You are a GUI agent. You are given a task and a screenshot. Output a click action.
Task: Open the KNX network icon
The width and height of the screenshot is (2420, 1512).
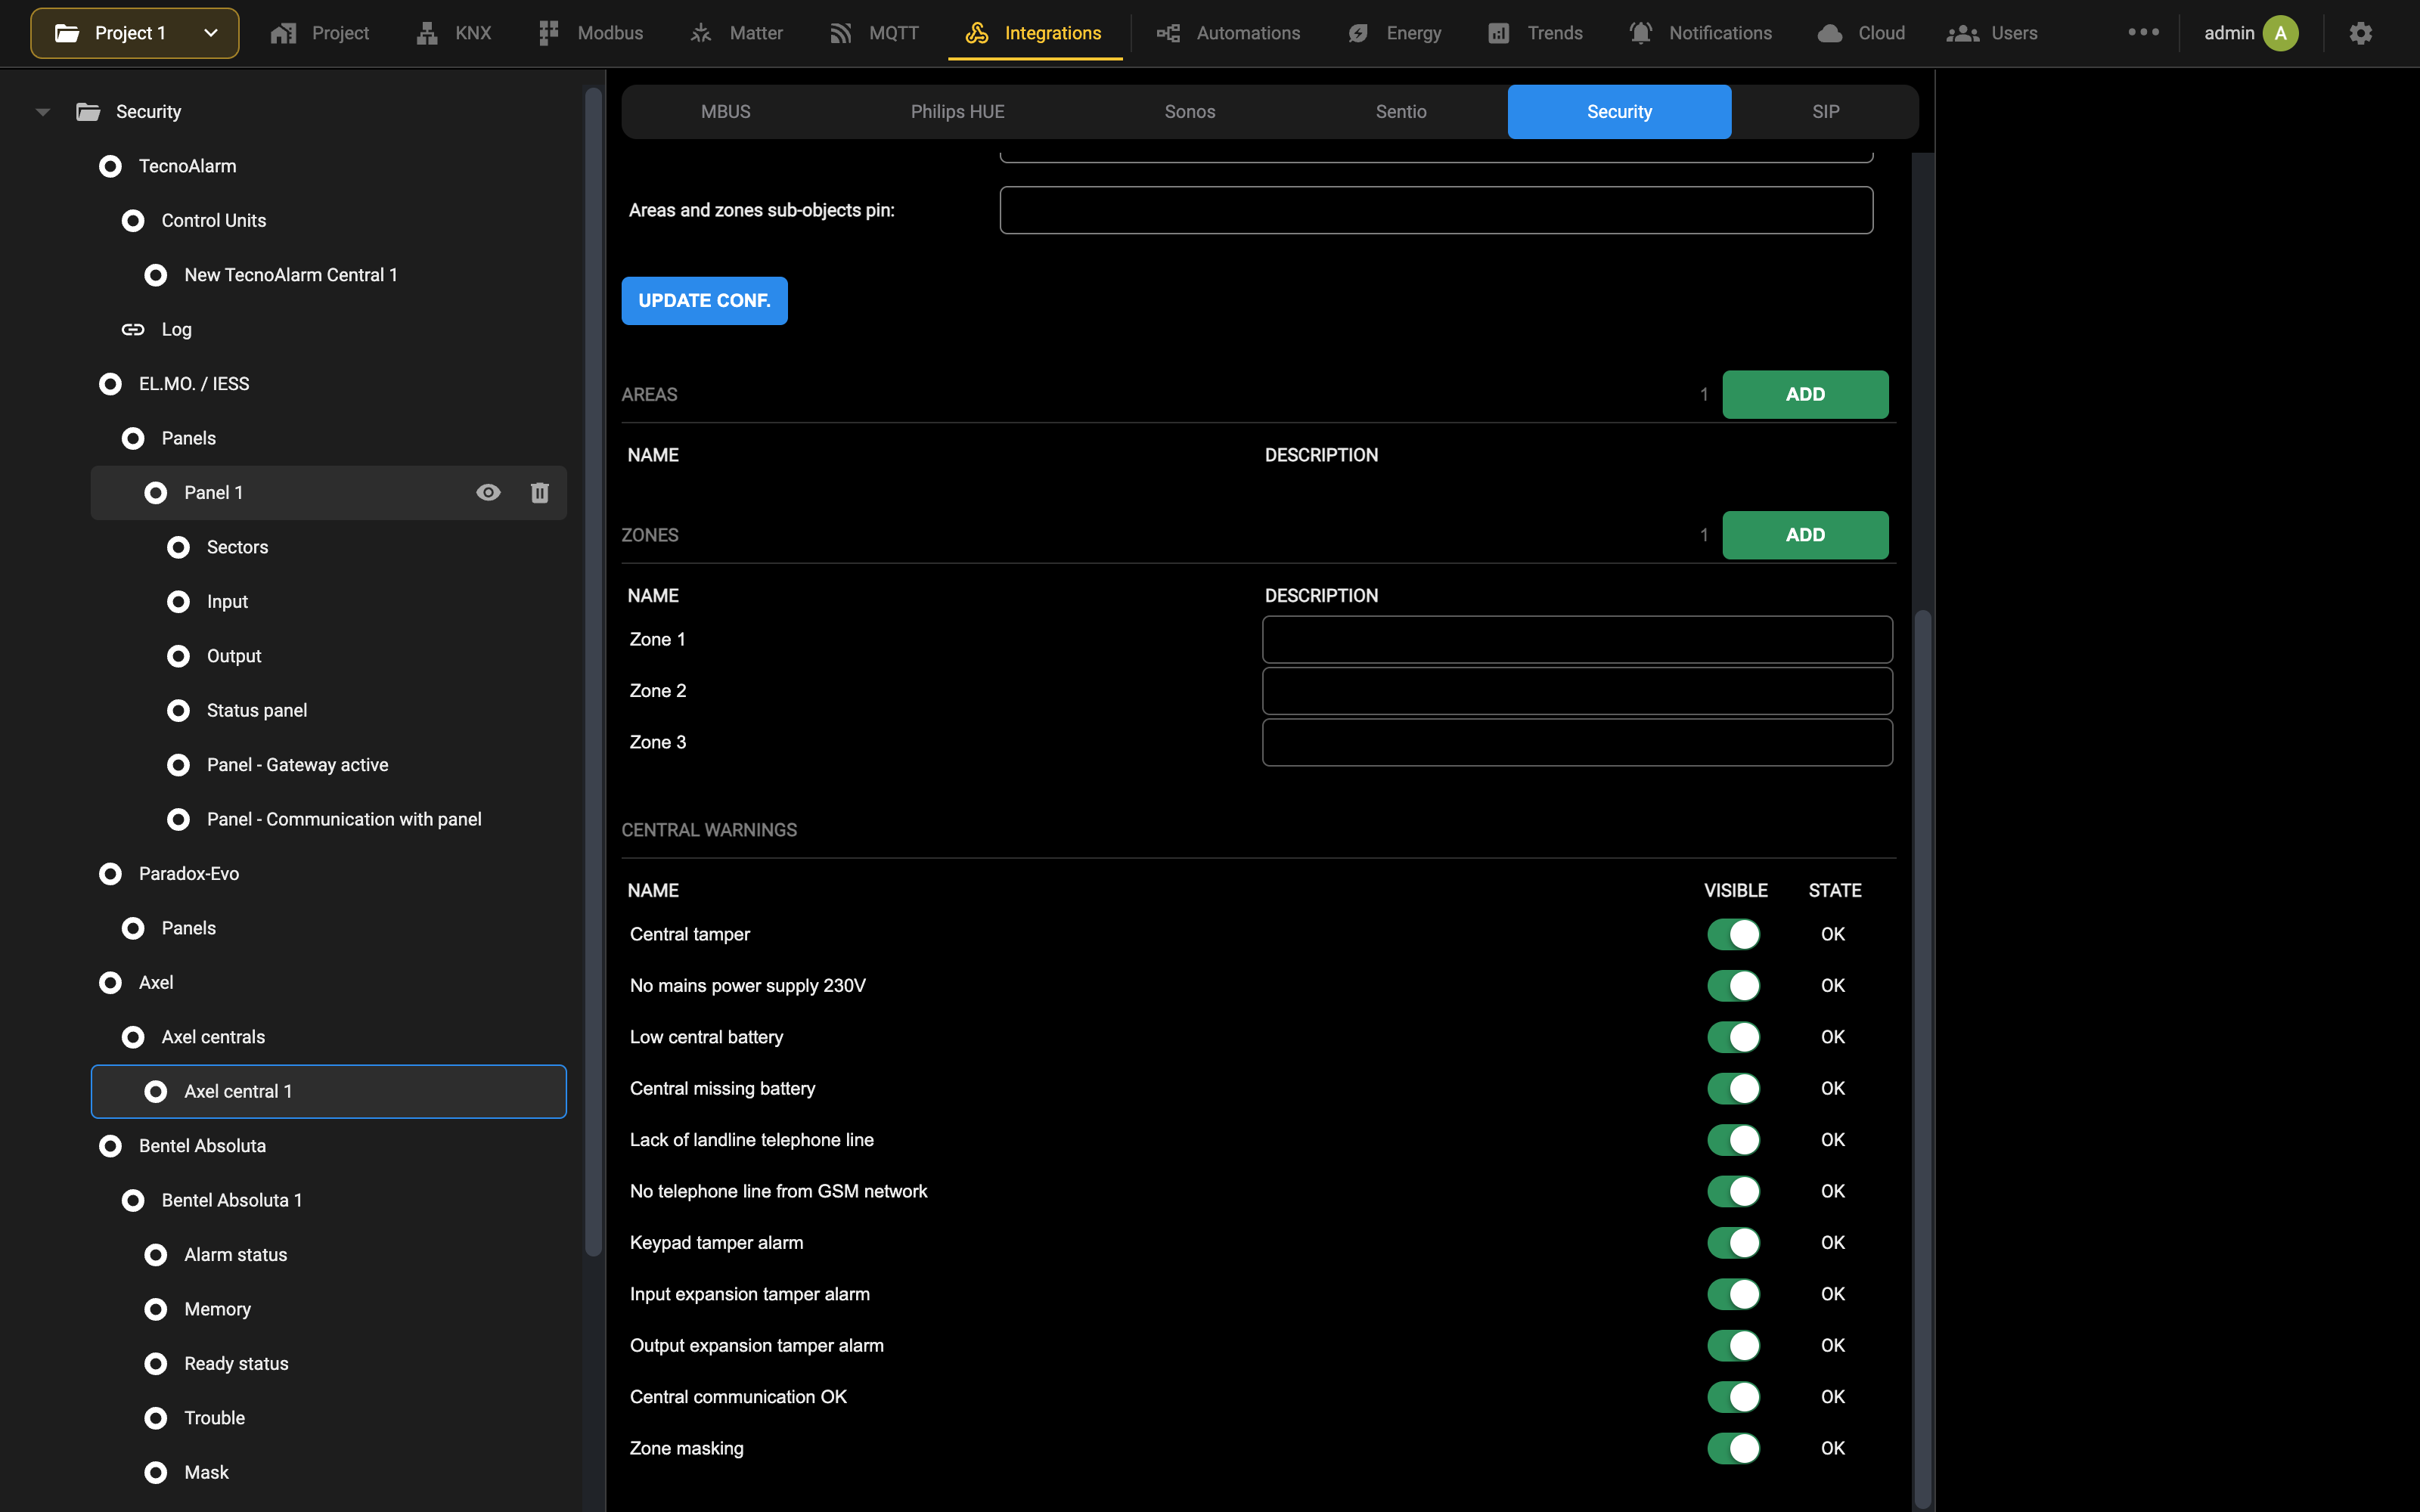[427, 33]
